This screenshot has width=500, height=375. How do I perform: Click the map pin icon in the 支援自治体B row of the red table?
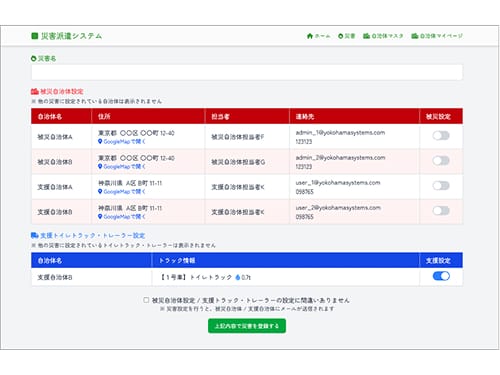(x=100, y=217)
